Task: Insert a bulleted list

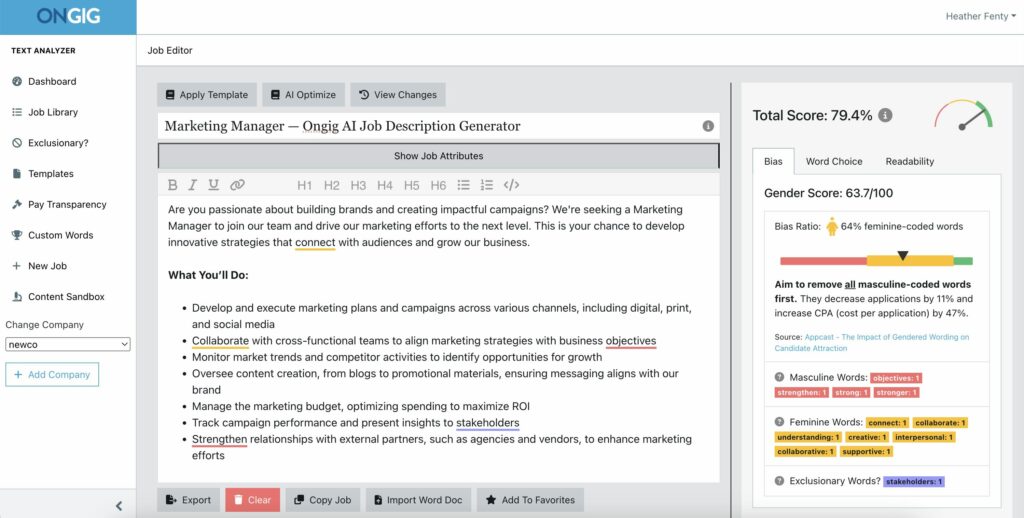Action: tap(464, 185)
